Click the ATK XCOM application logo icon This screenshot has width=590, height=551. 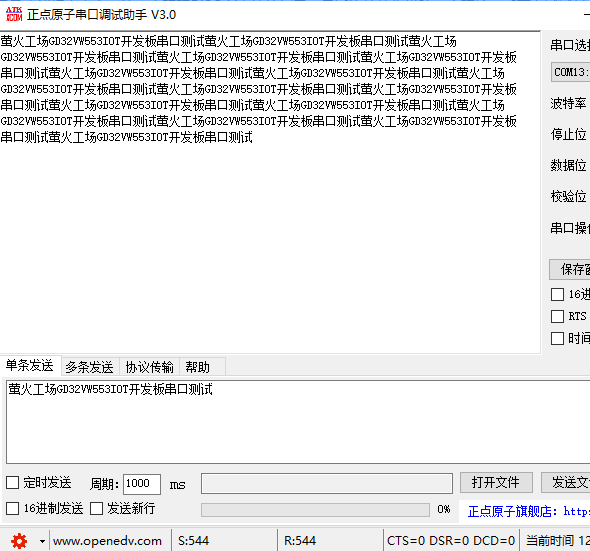click(x=14, y=14)
